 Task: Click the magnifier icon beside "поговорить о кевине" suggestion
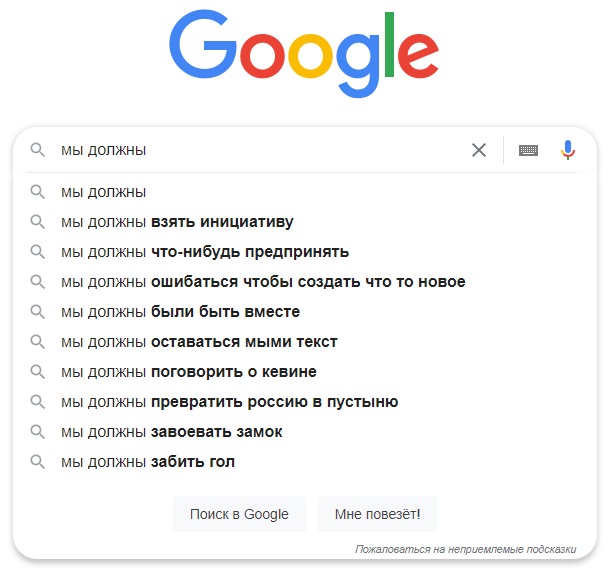coord(37,372)
